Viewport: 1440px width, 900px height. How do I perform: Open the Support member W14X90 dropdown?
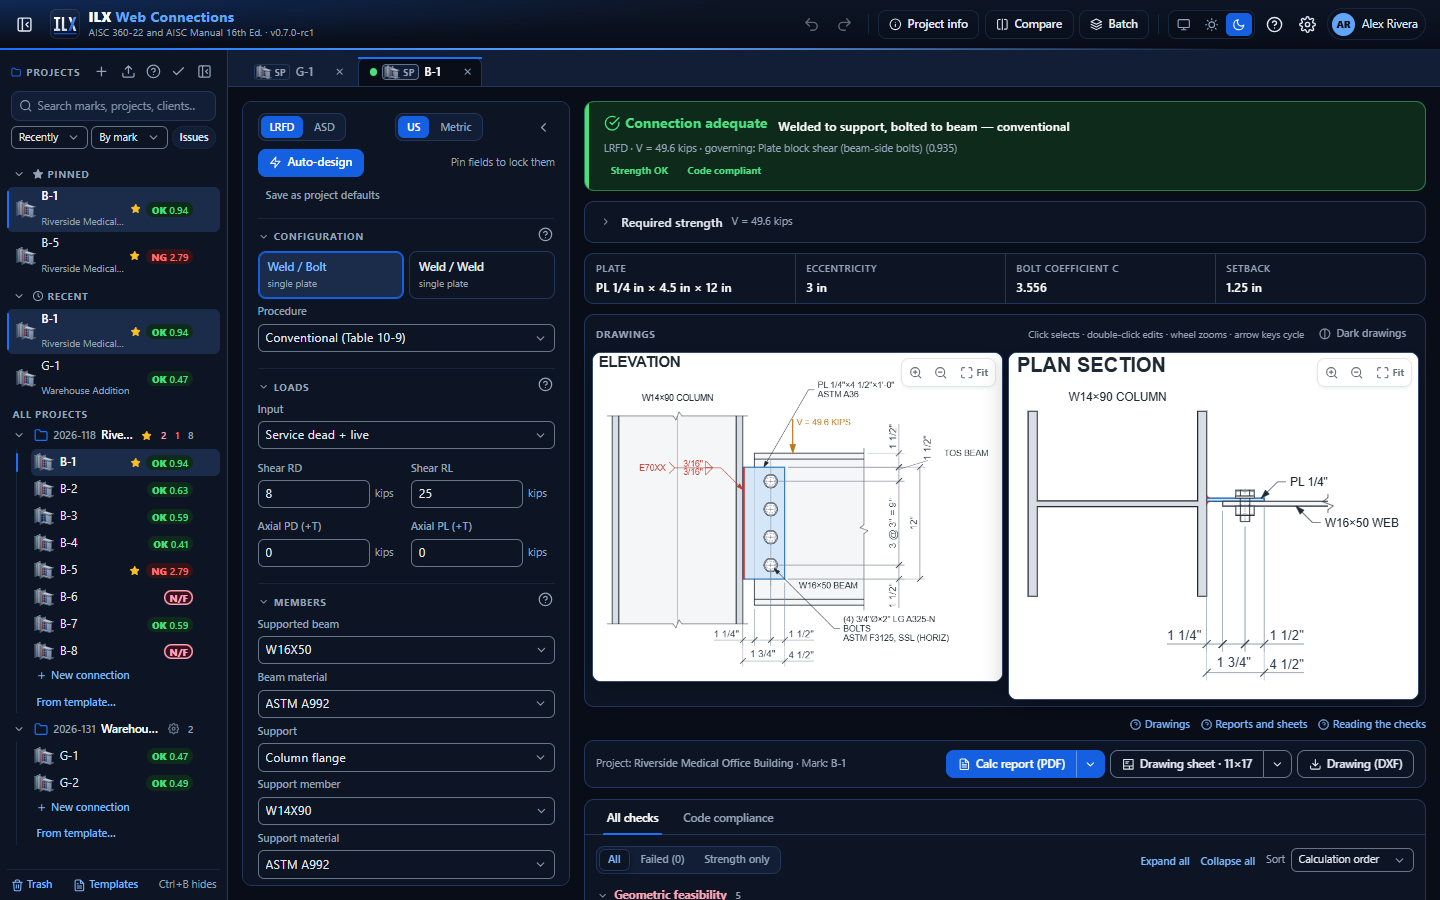click(406, 811)
